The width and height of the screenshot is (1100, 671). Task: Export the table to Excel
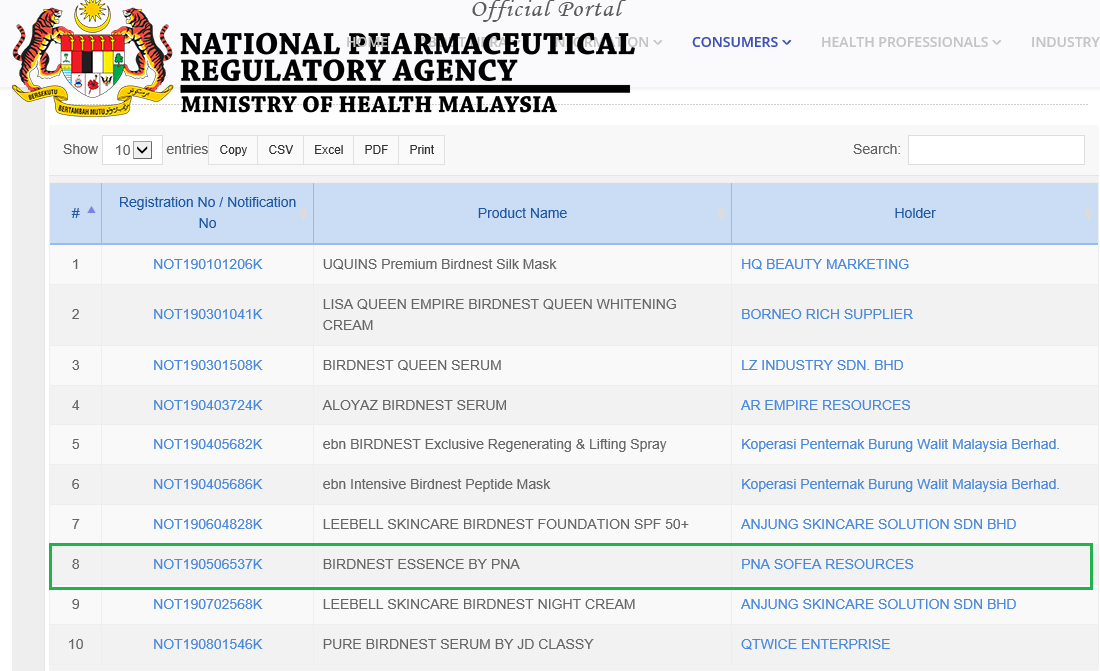328,150
